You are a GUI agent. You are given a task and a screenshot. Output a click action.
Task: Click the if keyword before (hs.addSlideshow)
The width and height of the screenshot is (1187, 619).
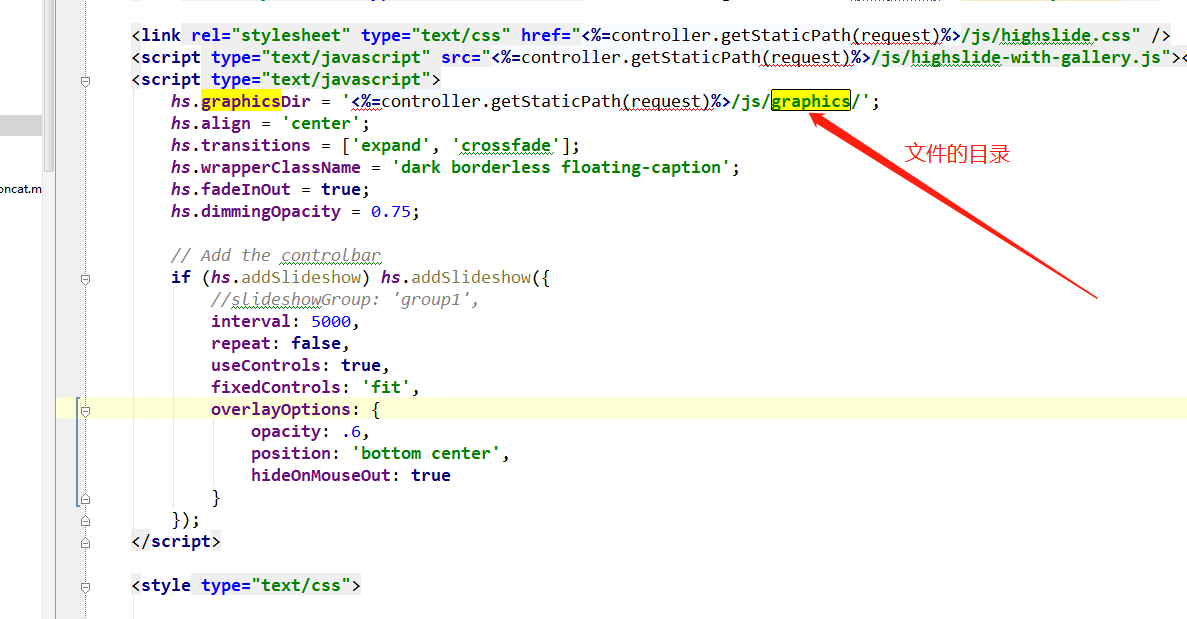pos(181,277)
